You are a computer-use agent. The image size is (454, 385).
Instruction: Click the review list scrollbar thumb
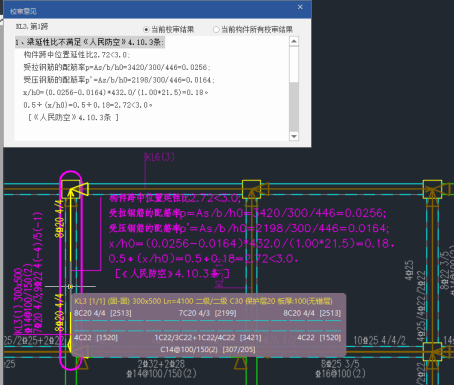click(294, 64)
